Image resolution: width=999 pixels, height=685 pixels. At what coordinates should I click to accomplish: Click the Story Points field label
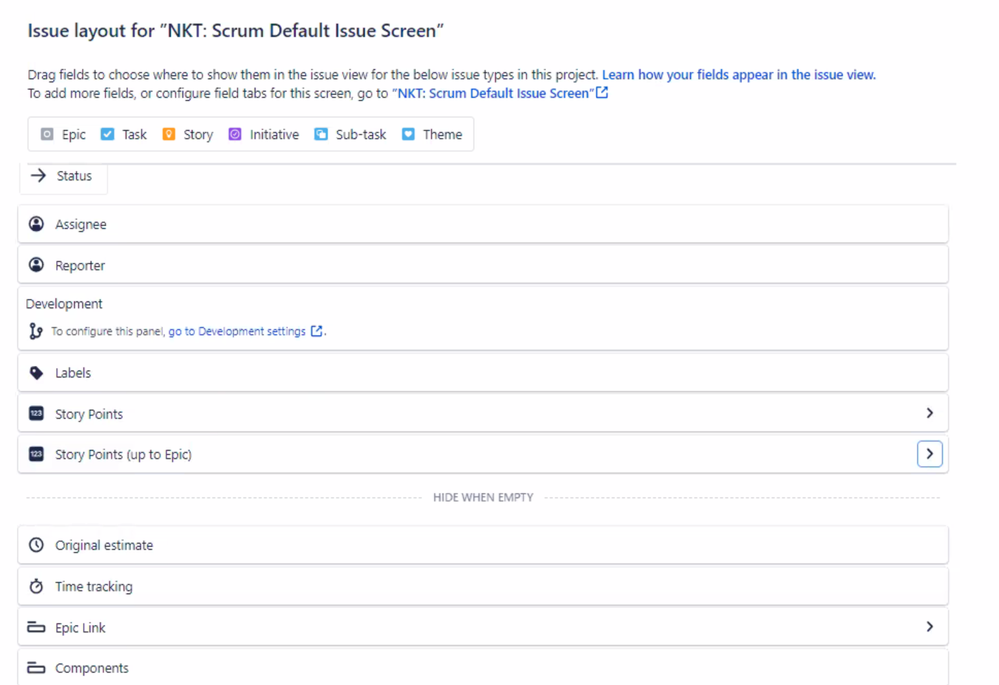89,414
